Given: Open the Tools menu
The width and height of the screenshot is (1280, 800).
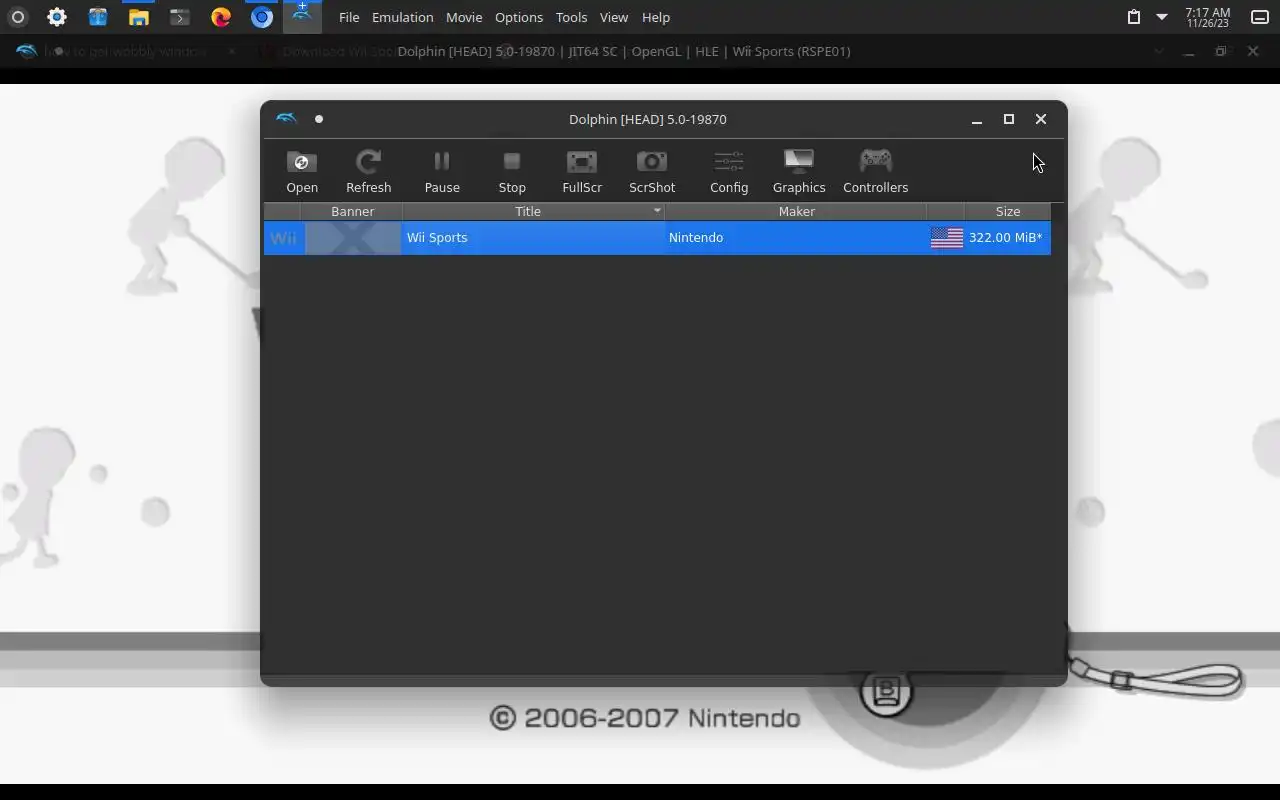Looking at the screenshot, I should click(x=571, y=17).
